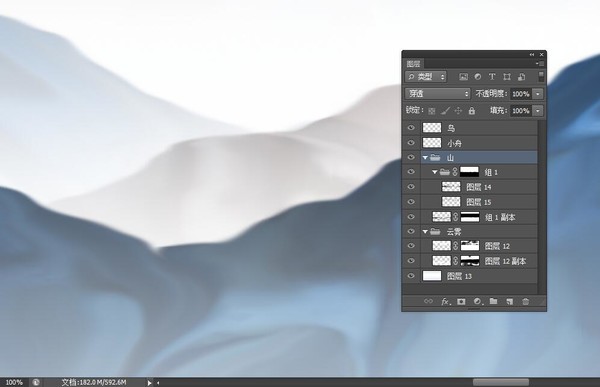Viewport: 600px width, 387px height.
Task: Hide the 小舟 layer
Action: pyautogui.click(x=411, y=143)
